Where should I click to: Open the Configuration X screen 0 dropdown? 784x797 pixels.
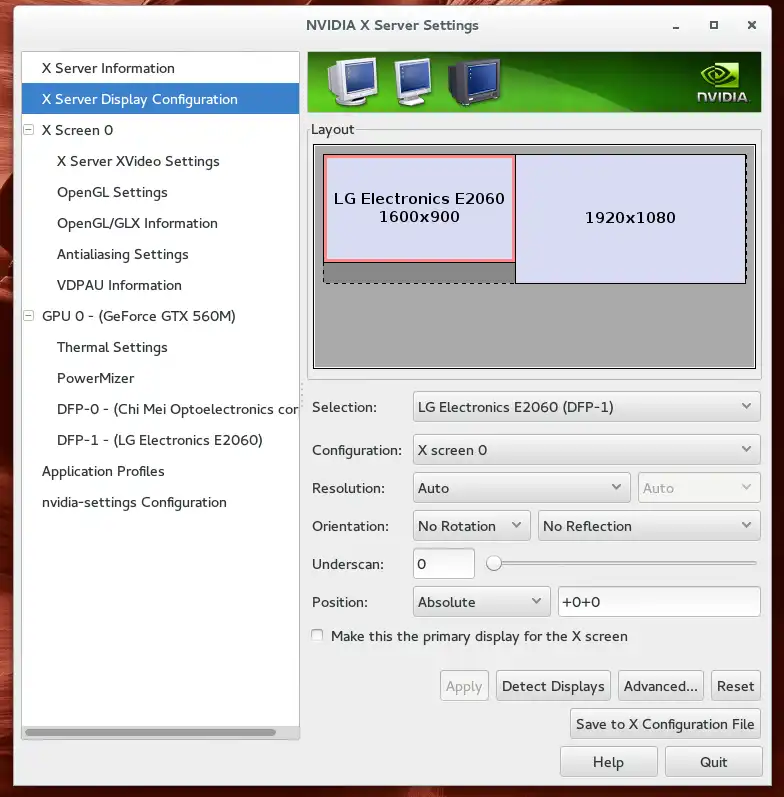click(586, 450)
